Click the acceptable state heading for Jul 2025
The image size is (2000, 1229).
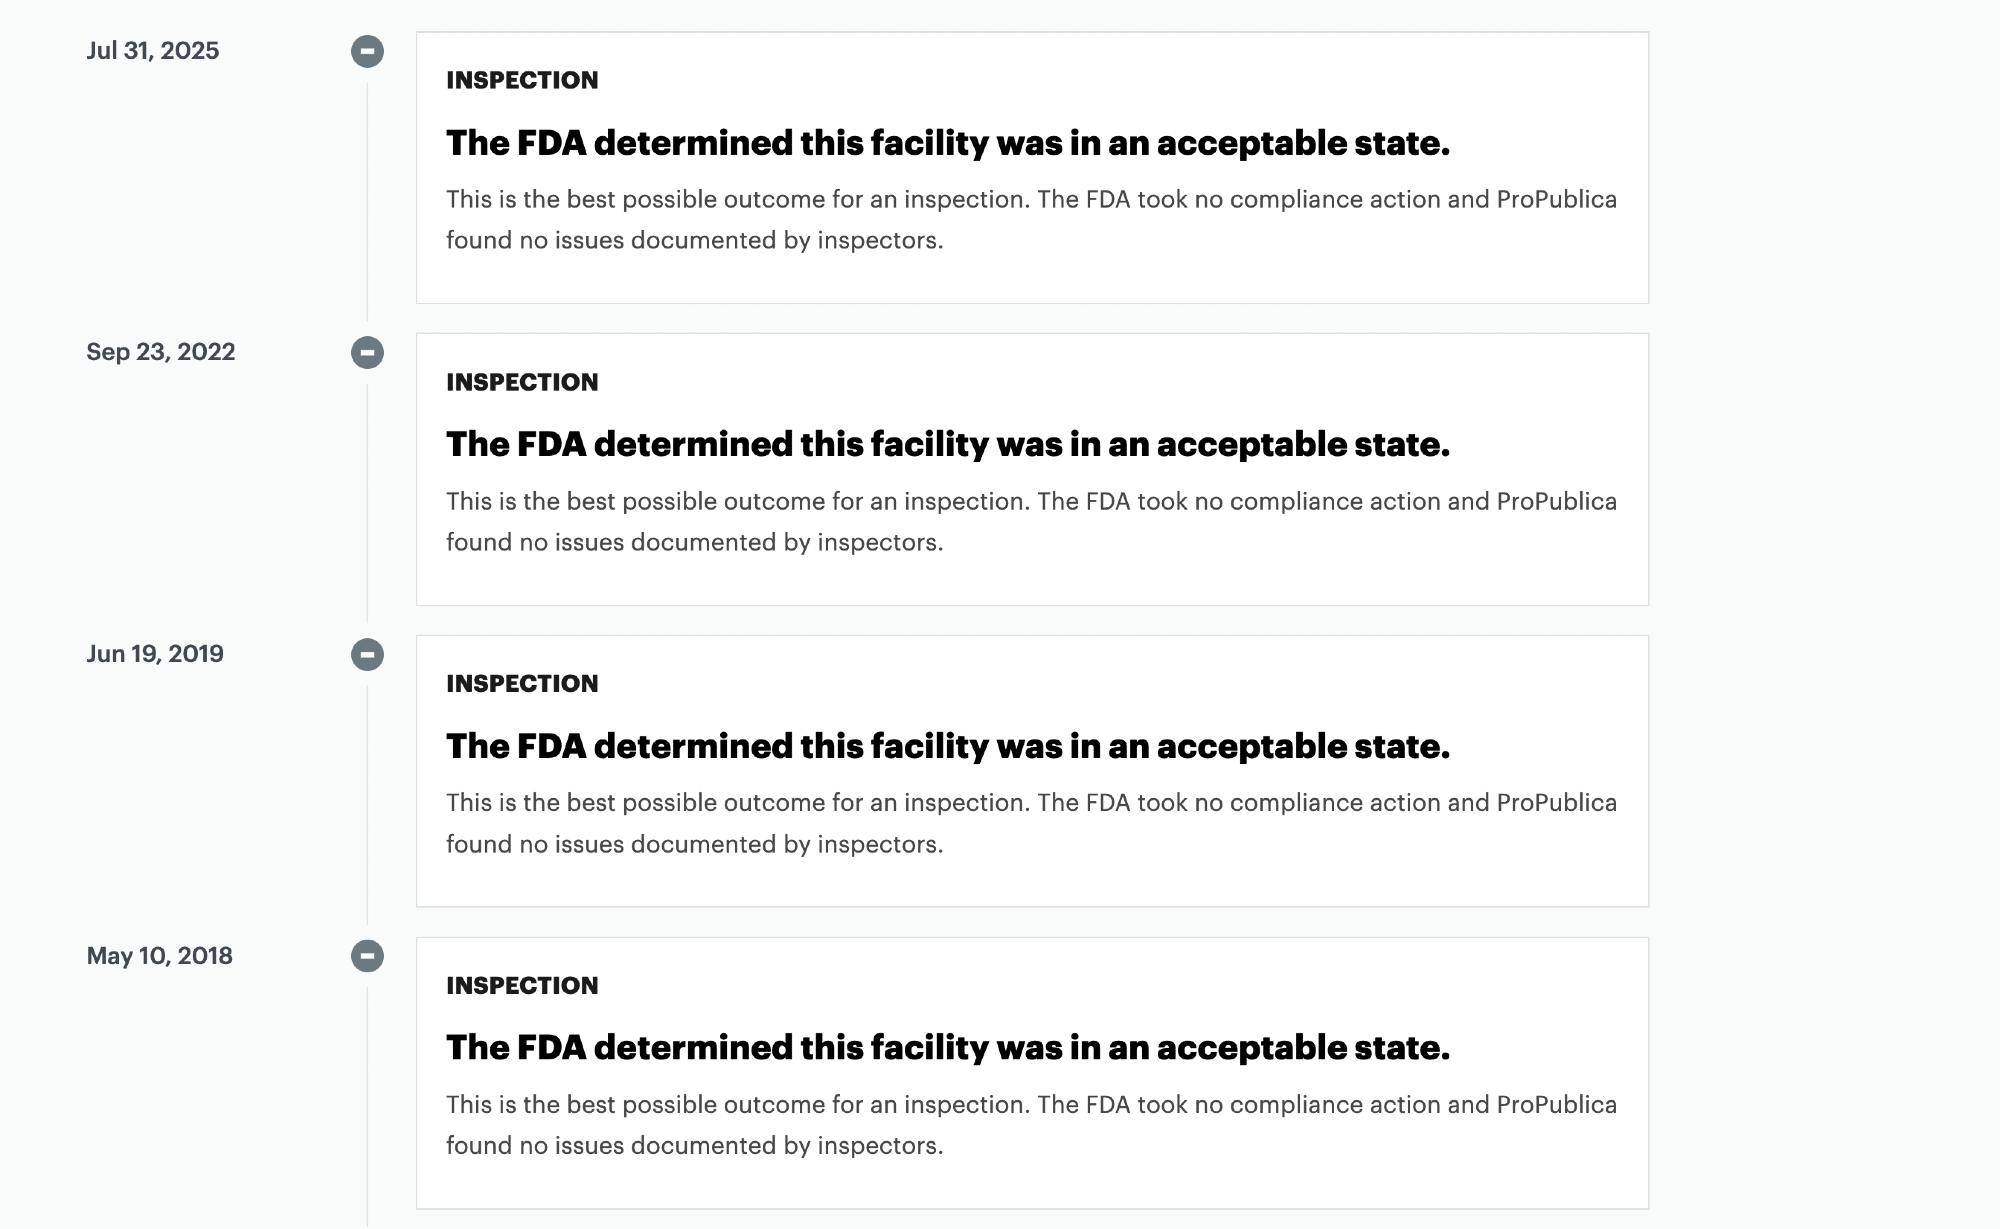pyautogui.click(x=947, y=143)
